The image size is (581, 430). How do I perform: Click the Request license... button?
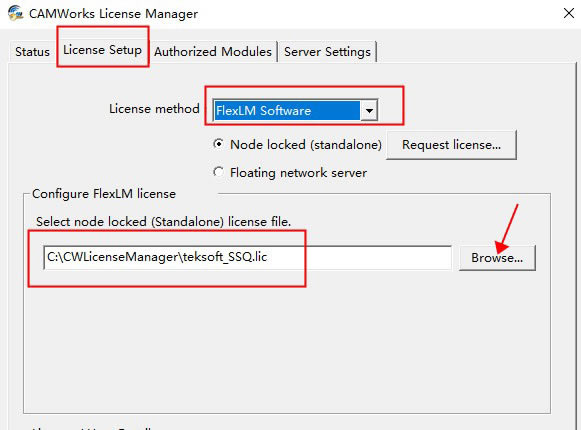coord(451,145)
